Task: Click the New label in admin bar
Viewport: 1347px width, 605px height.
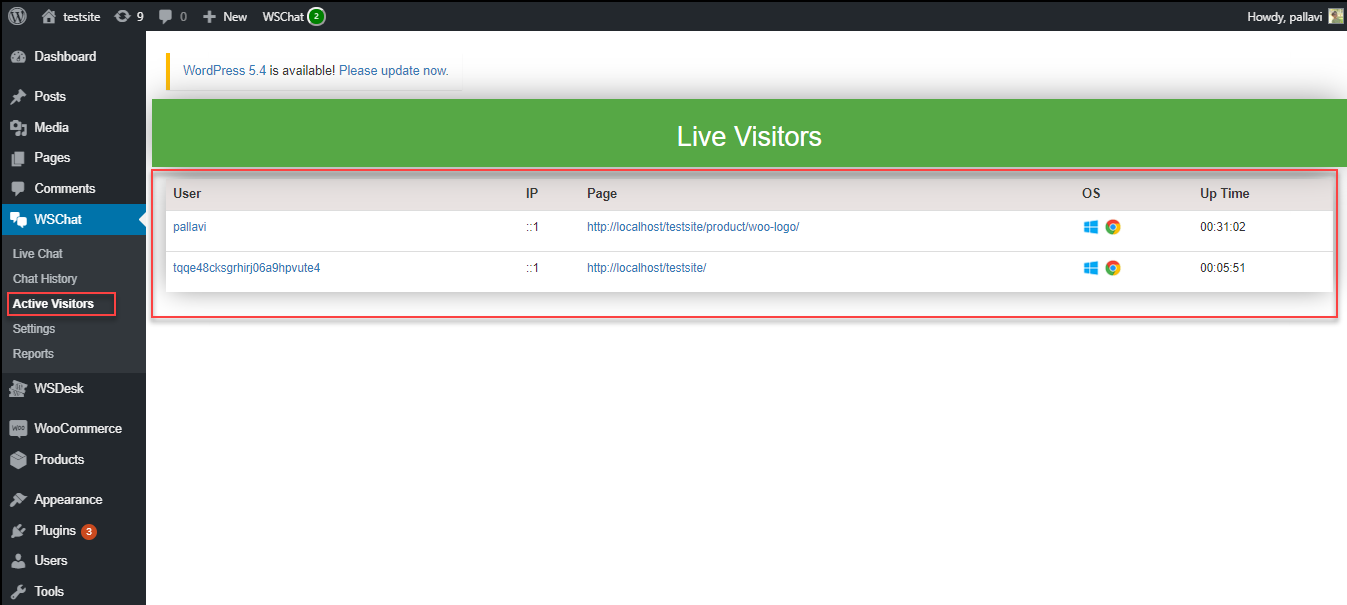Action: (235, 17)
